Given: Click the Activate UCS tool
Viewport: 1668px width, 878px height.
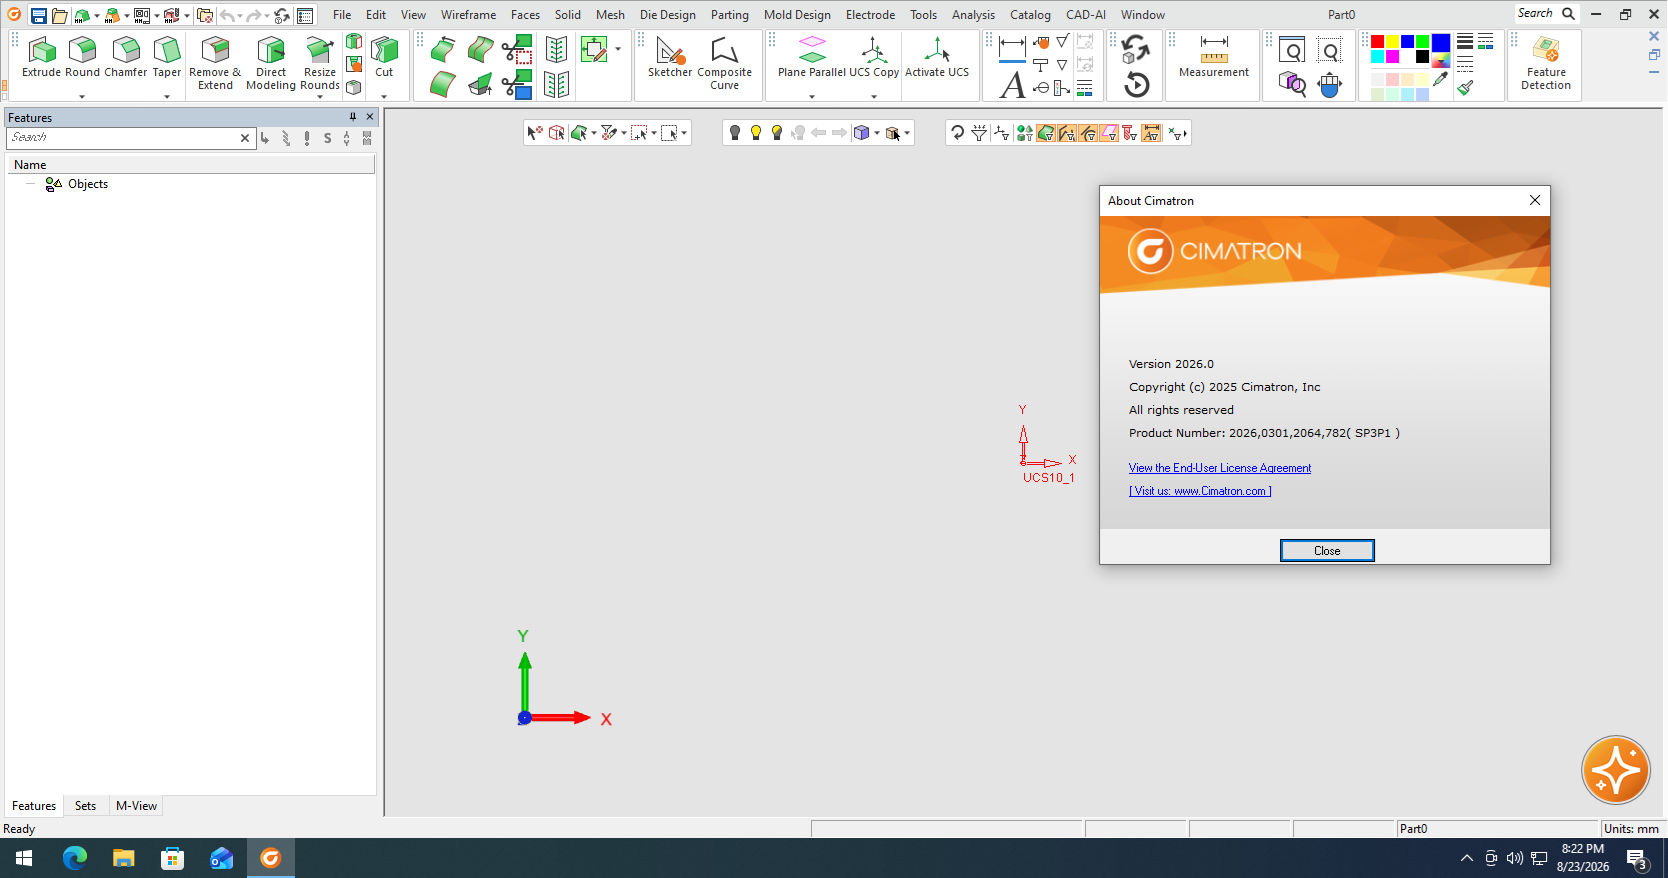Looking at the screenshot, I should (x=937, y=57).
